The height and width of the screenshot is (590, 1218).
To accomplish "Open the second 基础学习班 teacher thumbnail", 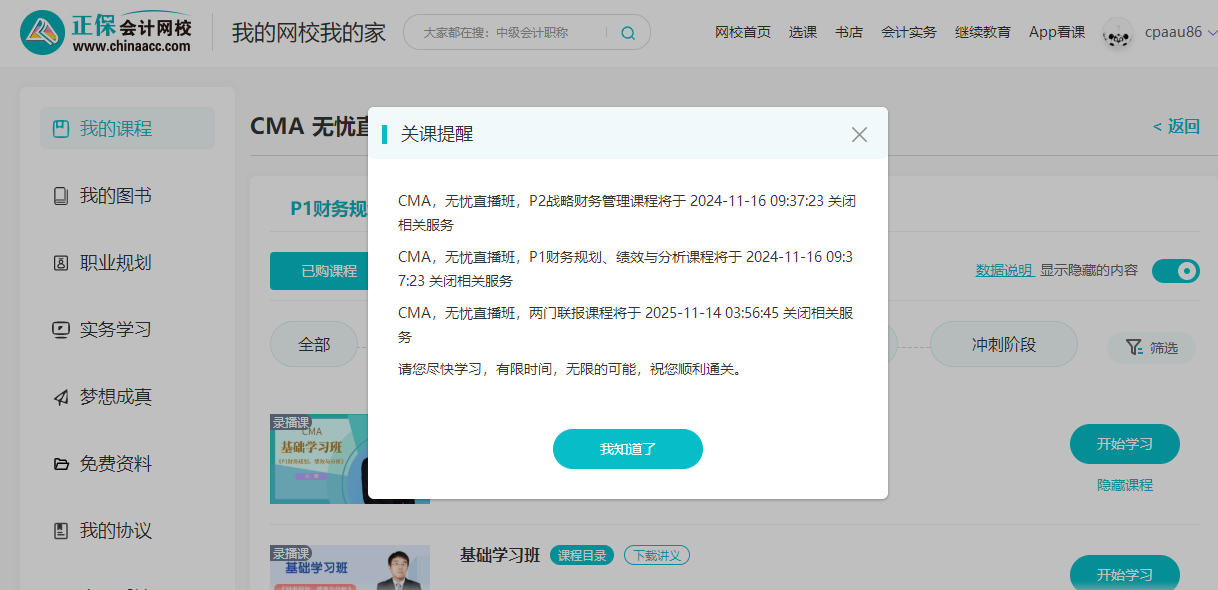I will pos(350,567).
